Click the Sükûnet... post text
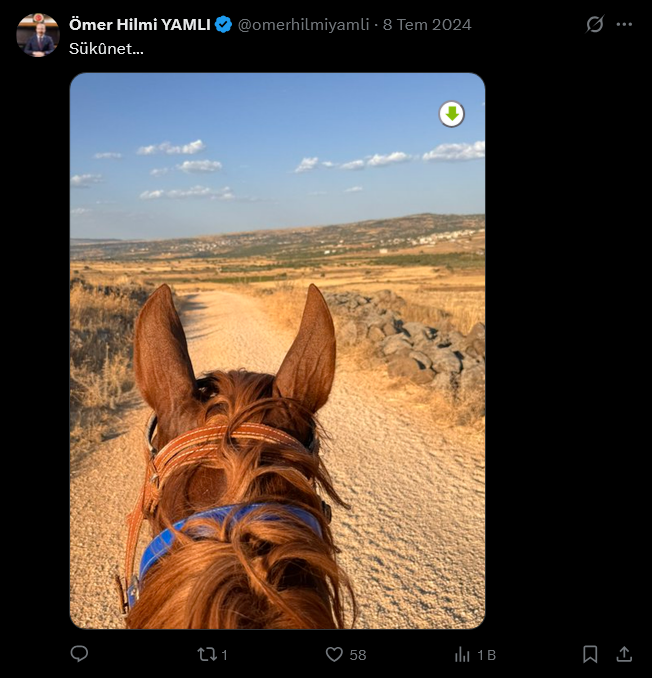The height and width of the screenshot is (678, 652). [106, 49]
